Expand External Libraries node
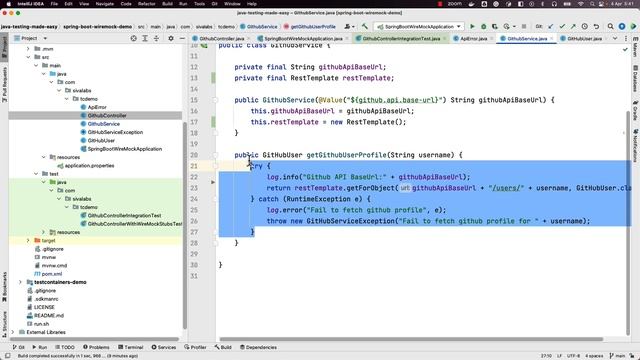This screenshot has width=640, height=360. click(x=13, y=332)
